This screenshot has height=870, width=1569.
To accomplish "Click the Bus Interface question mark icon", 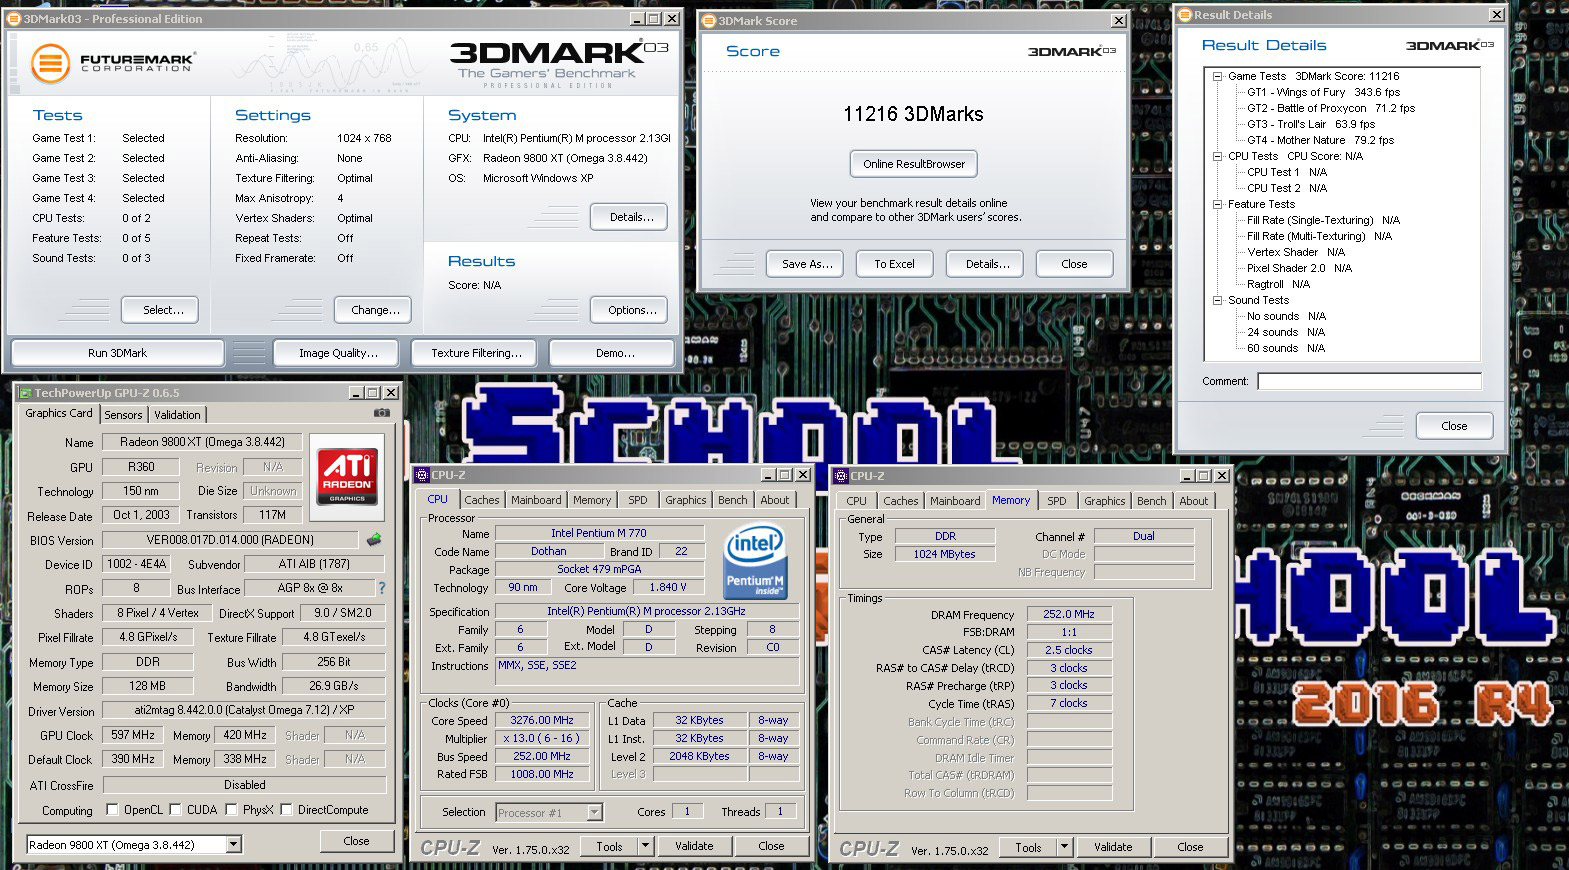I will (x=381, y=588).
